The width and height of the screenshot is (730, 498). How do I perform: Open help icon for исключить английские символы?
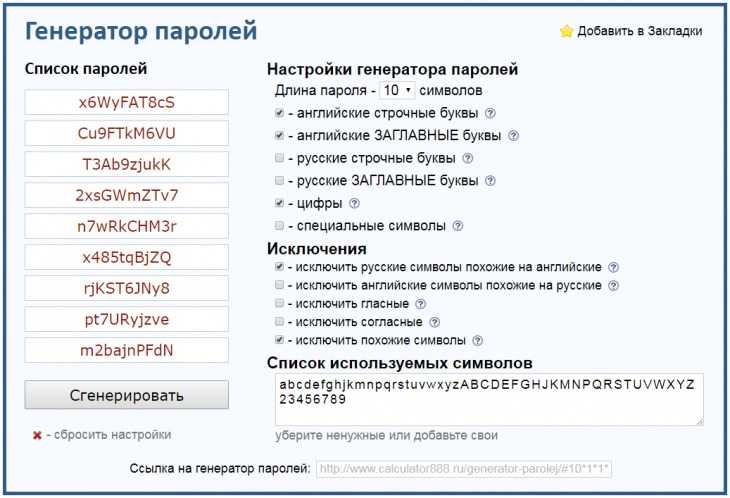[614, 286]
